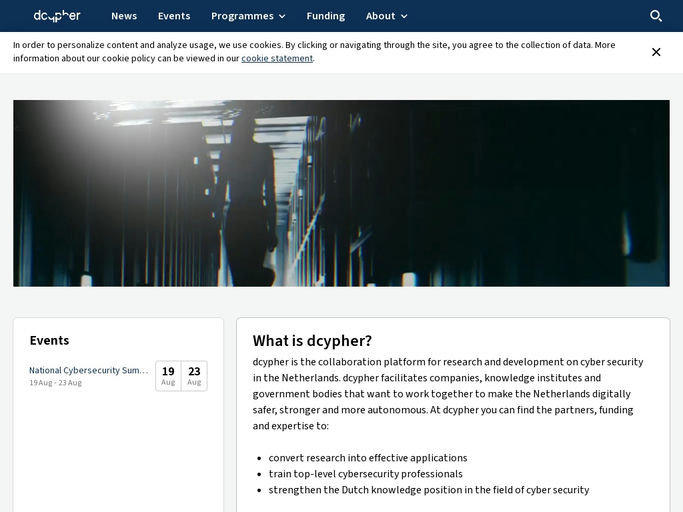This screenshot has width=683, height=512.
Task: Dismiss the cookie notice with X
Action: 656,52
